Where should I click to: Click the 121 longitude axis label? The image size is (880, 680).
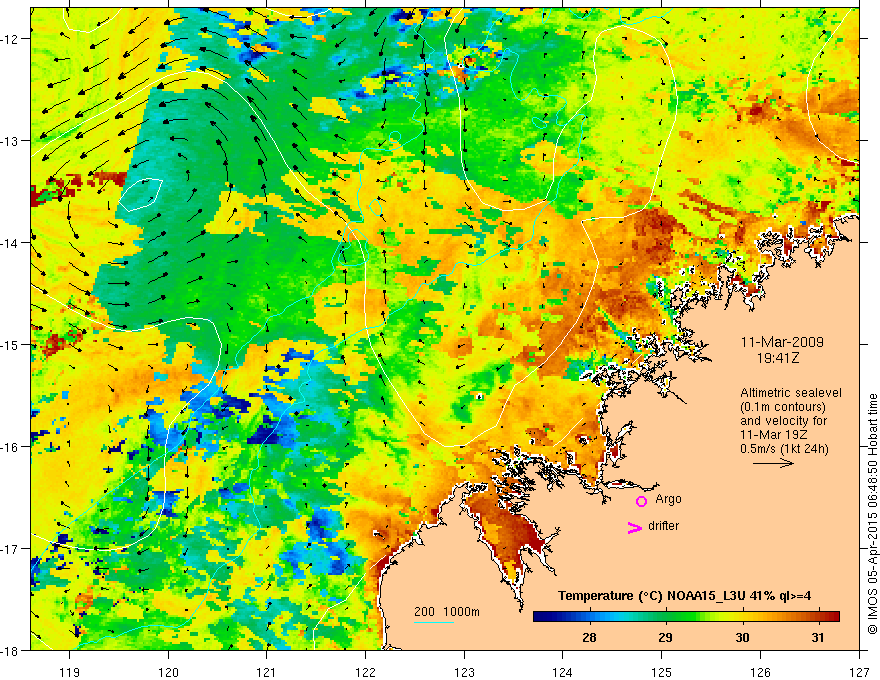267,672
